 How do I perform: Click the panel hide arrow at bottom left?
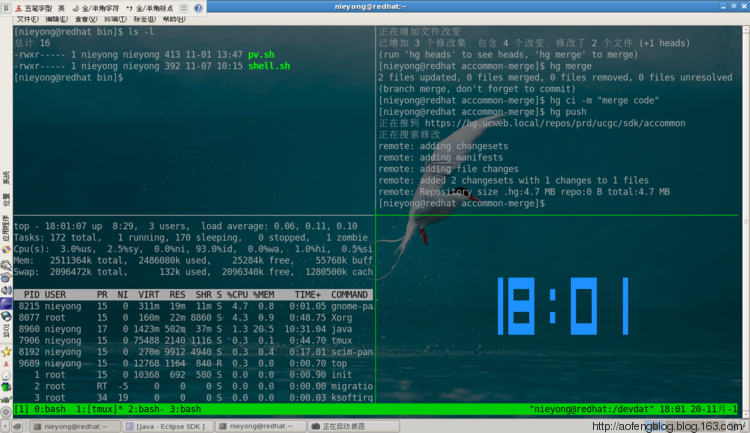point(4,426)
